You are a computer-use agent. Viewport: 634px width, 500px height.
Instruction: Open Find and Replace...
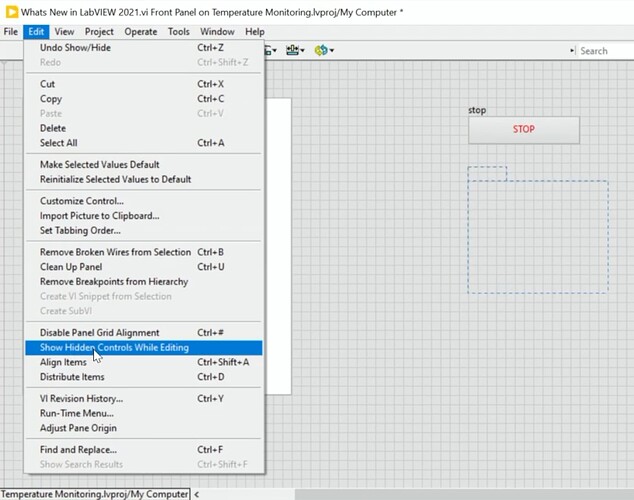(144, 450)
